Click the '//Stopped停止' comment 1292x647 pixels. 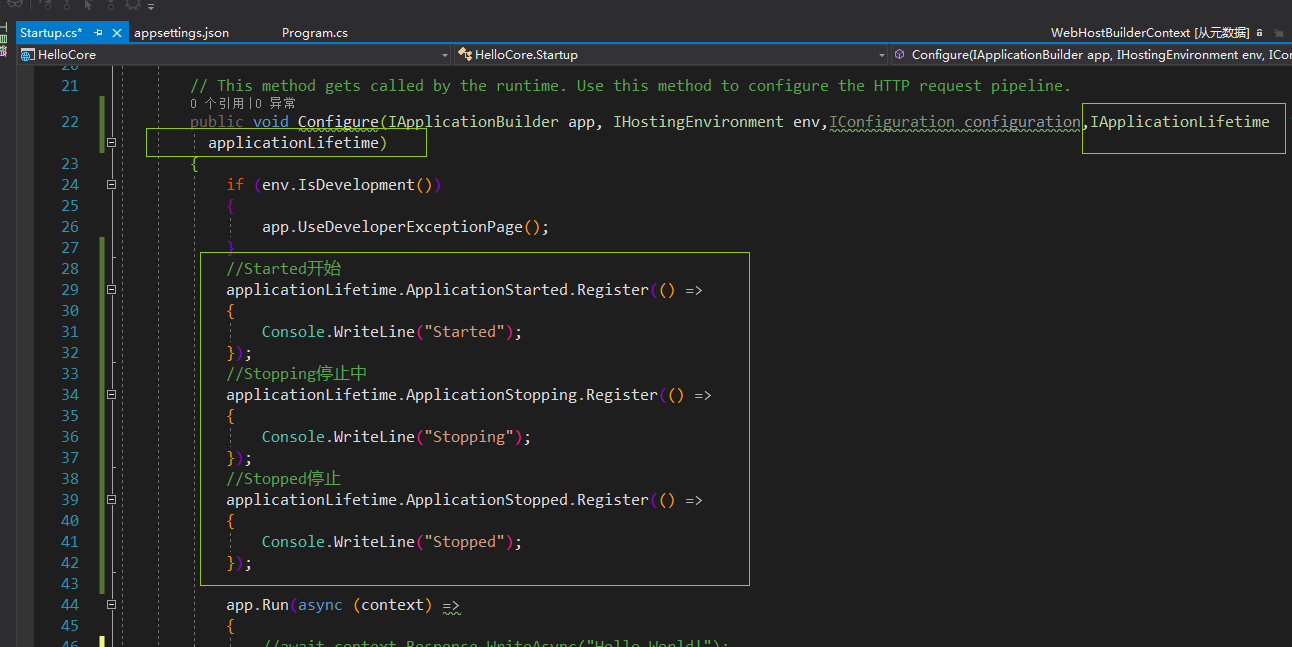pyautogui.click(x=284, y=479)
